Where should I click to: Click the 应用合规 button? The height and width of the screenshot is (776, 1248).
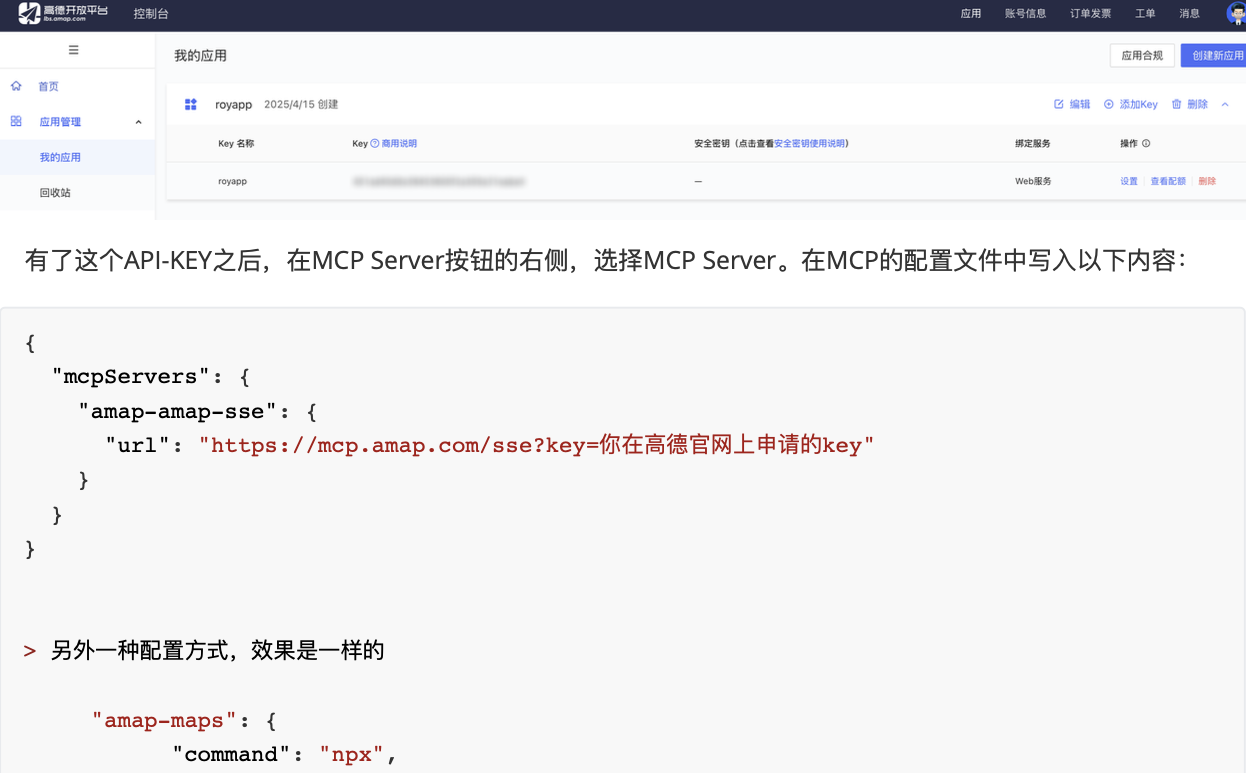click(x=1142, y=56)
